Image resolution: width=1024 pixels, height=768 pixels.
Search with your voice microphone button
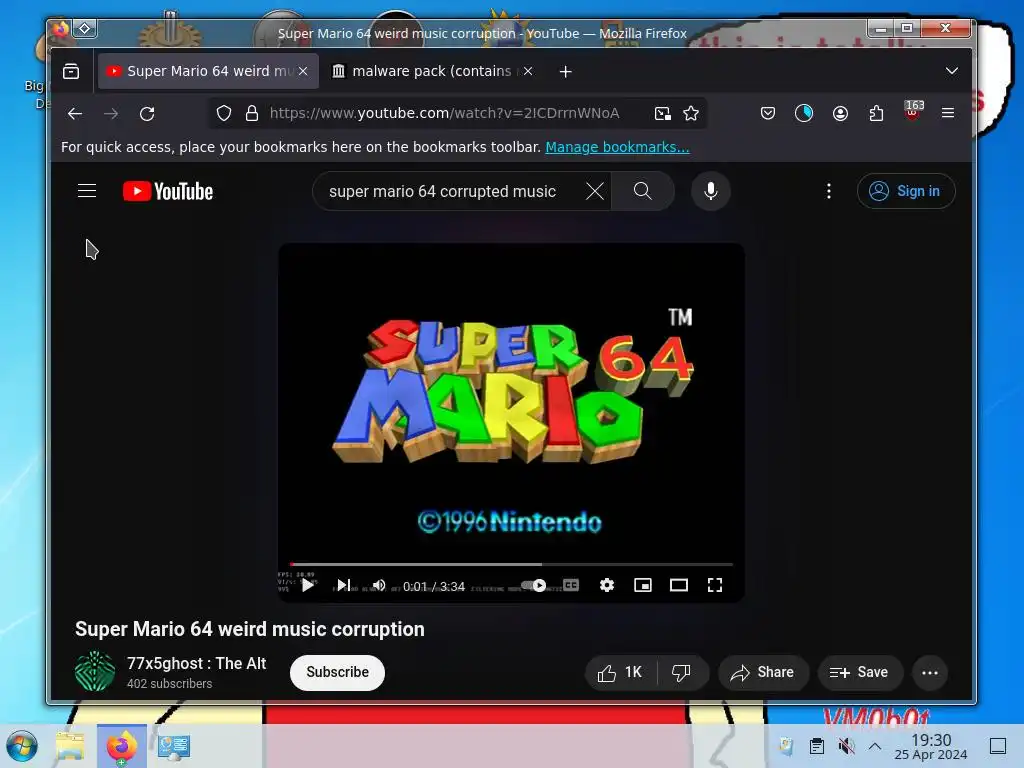click(711, 191)
